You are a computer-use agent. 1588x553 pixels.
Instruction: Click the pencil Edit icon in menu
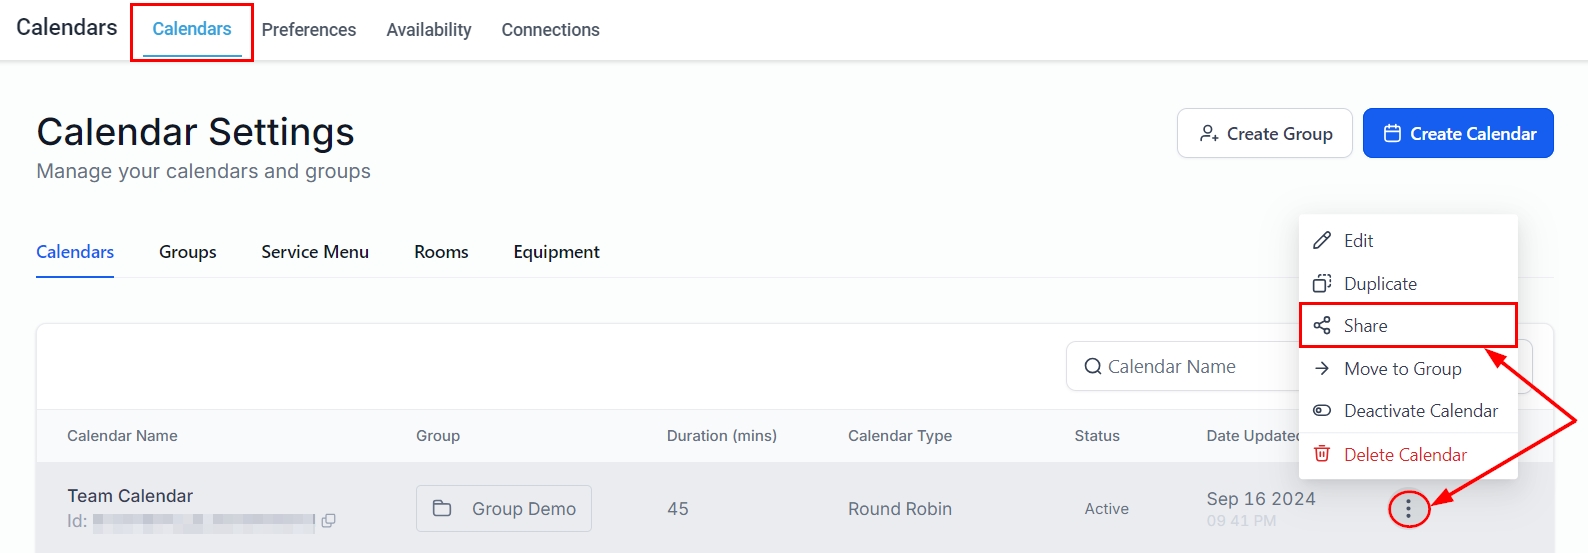click(1322, 241)
